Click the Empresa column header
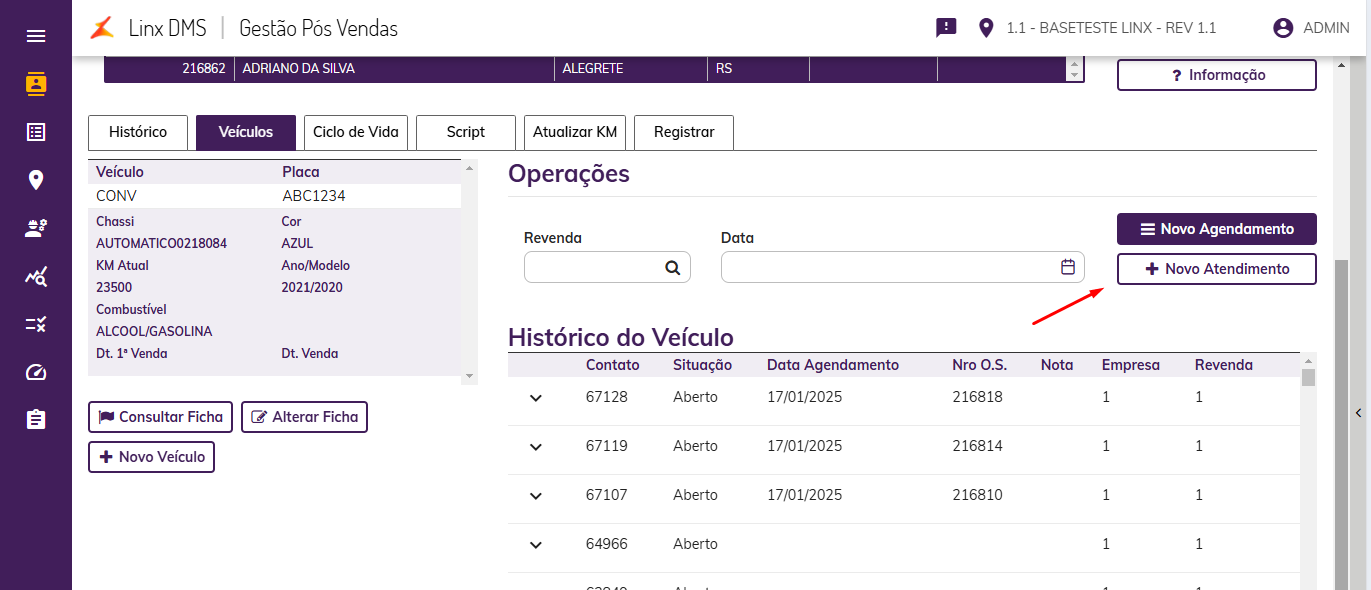 pos(1131,365)
